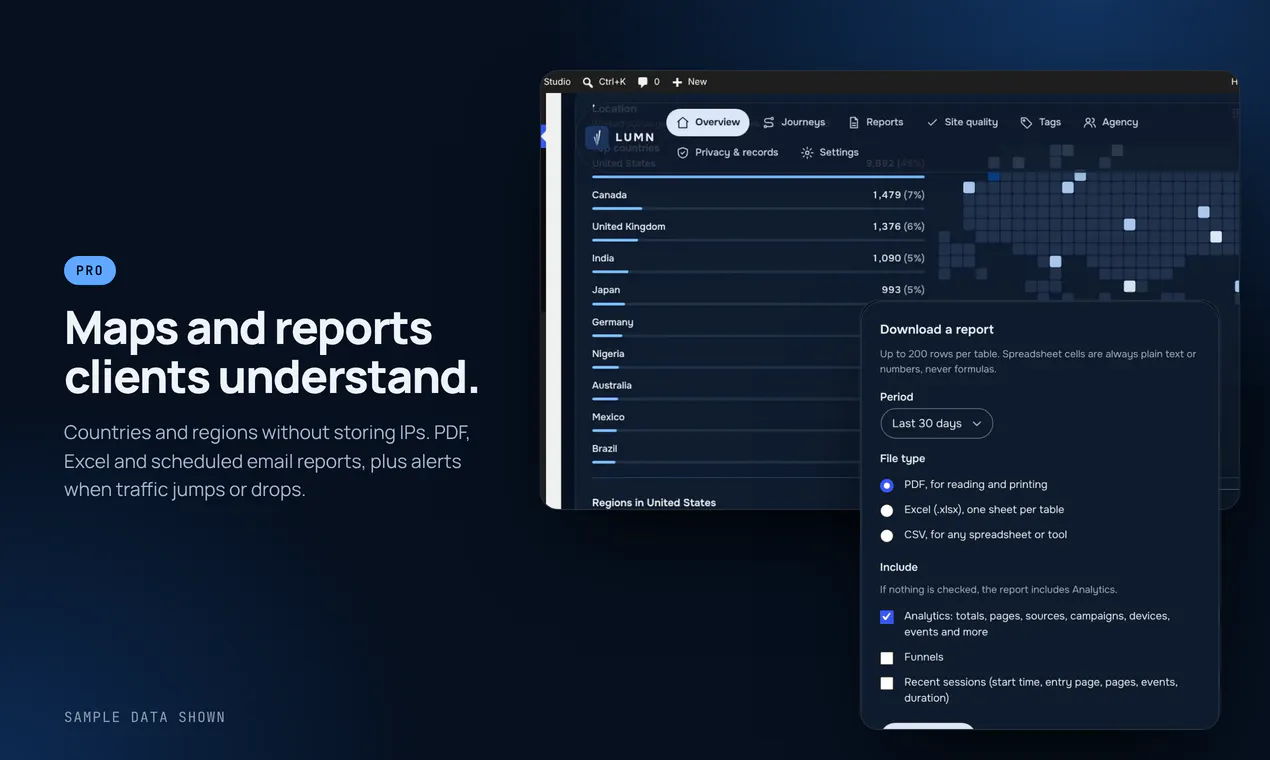
Task: Open the Agency tab
Action: [1111, 122]
